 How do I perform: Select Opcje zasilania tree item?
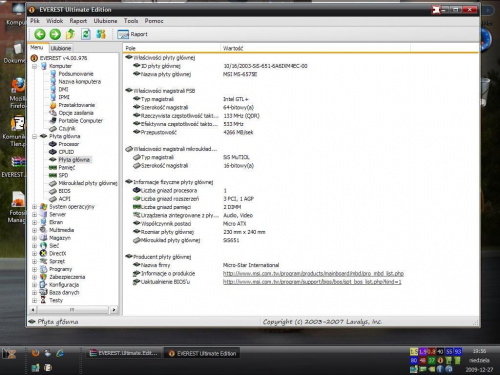coord(76,113)
